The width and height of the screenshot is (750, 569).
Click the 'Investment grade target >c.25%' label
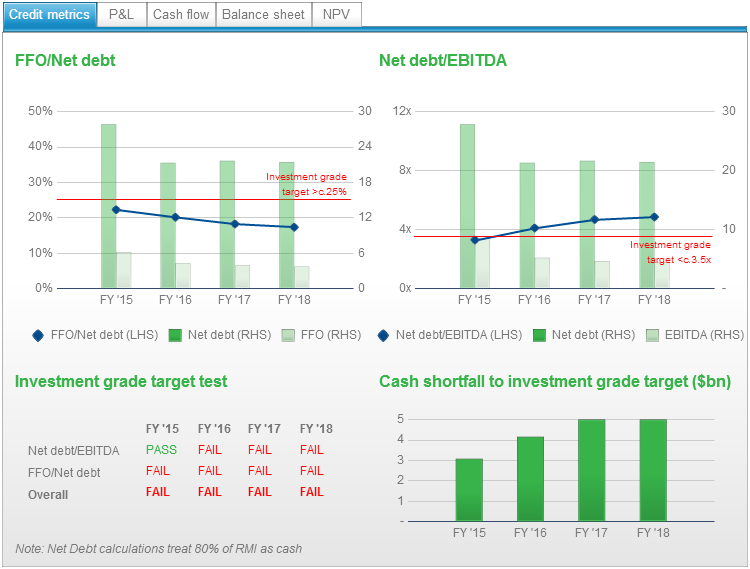pyautogui.click(x=306, y=184)
